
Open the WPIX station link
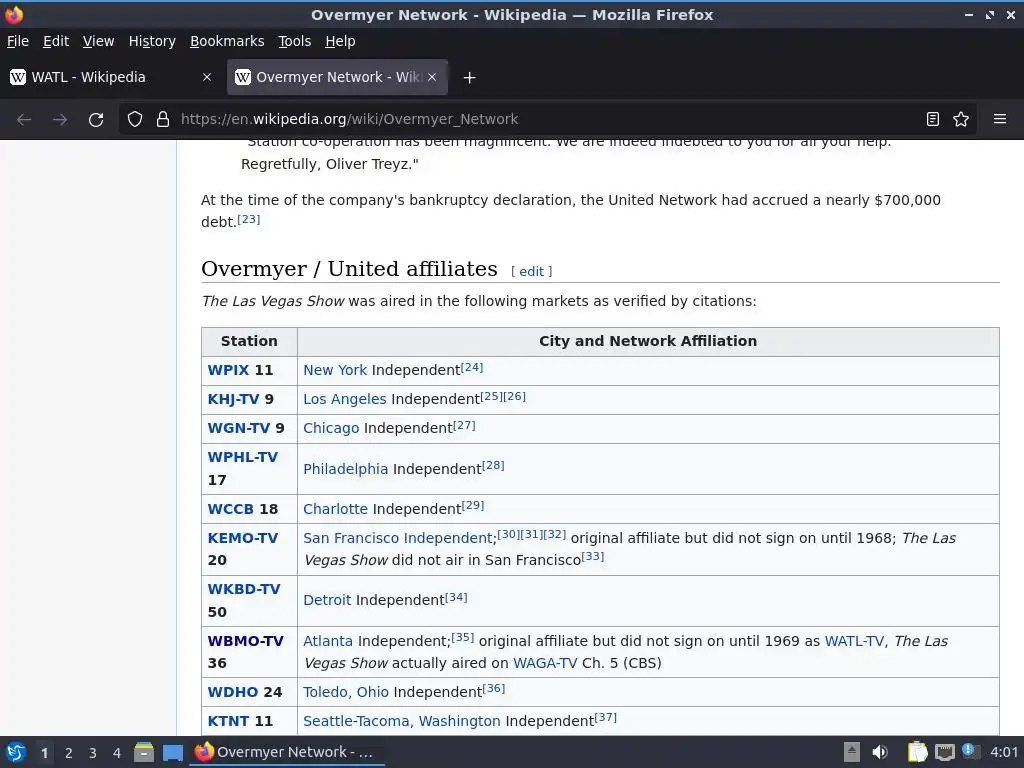click(x=228, y=370)
